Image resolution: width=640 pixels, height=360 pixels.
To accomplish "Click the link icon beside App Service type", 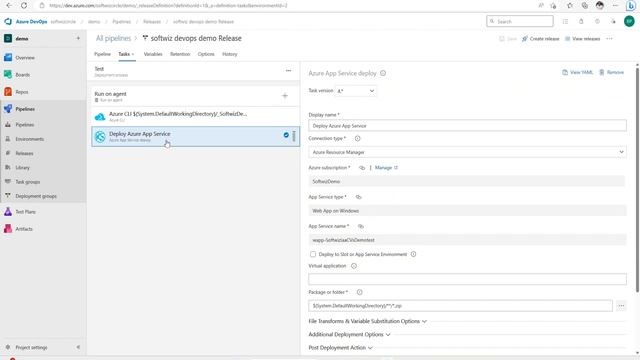I will click(x=358, y=197).
